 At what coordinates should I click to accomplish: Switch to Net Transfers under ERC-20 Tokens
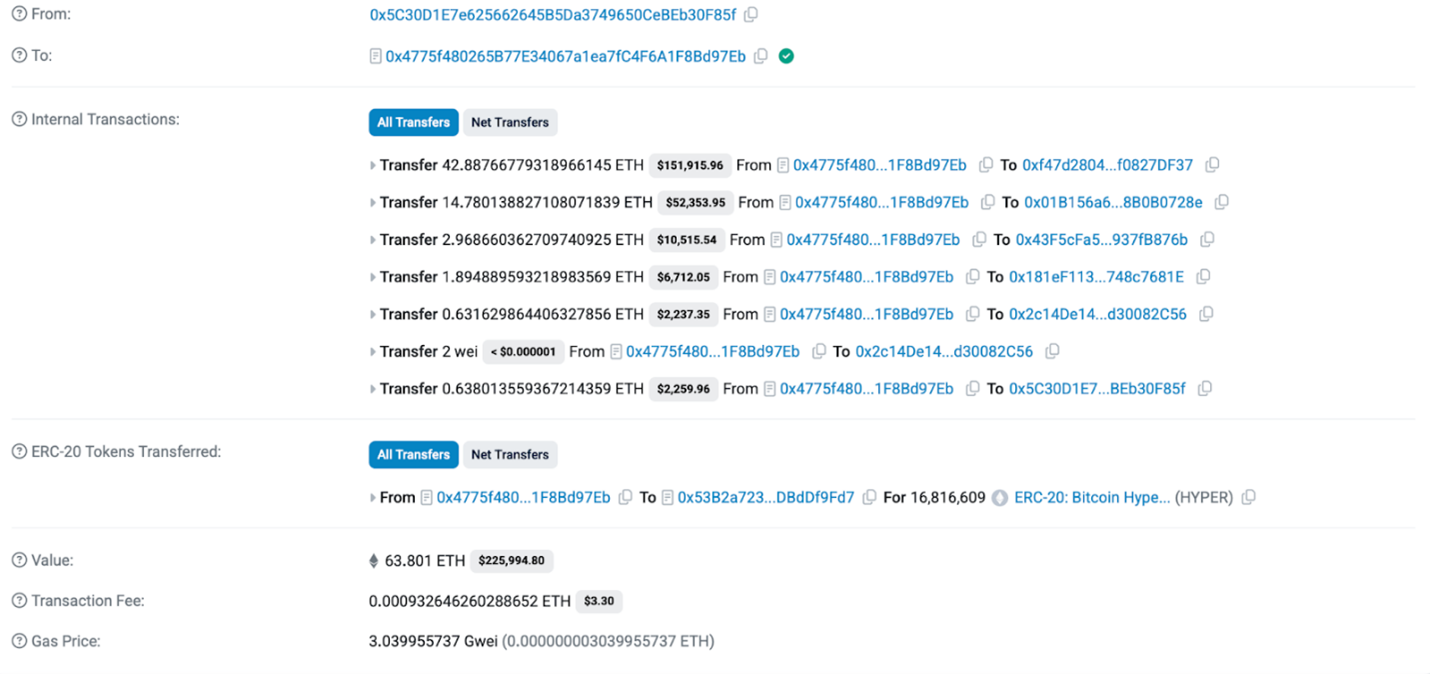coord(510,454)
